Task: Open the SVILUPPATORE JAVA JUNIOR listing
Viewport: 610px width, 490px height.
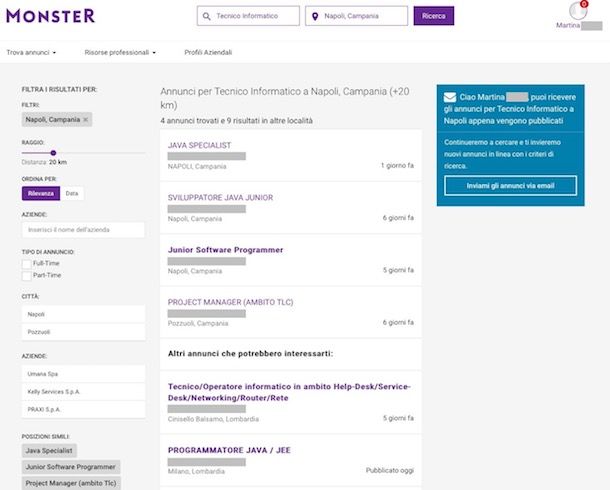Action: point(220,198)
